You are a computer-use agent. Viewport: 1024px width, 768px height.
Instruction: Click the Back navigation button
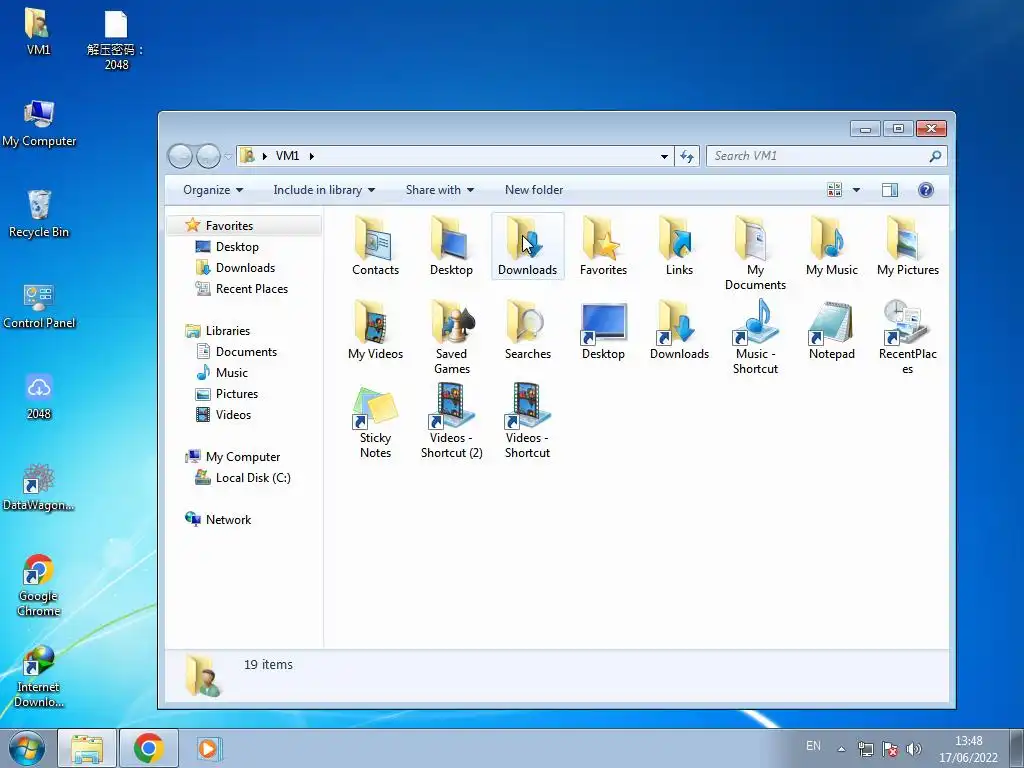tap(180, 156)
